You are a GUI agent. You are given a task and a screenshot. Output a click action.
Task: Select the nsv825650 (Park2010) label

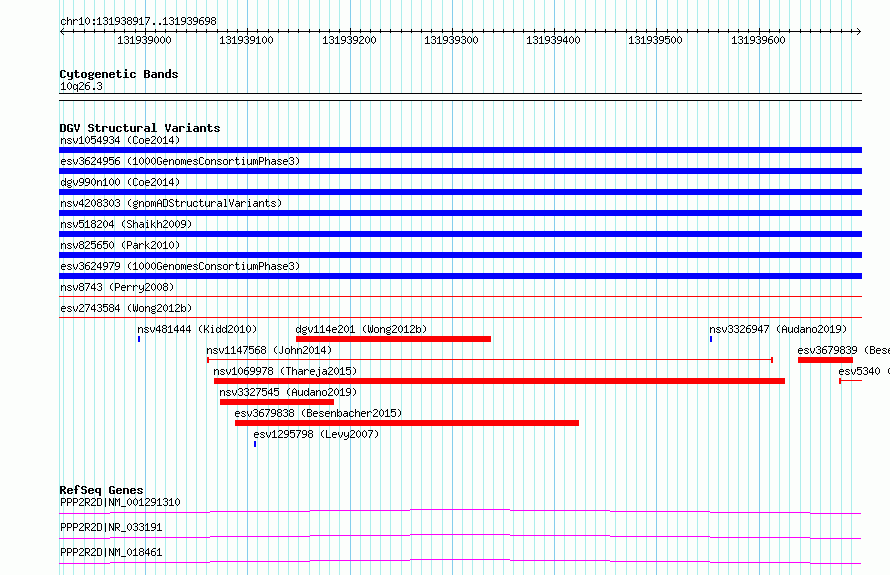coord(120,245)
